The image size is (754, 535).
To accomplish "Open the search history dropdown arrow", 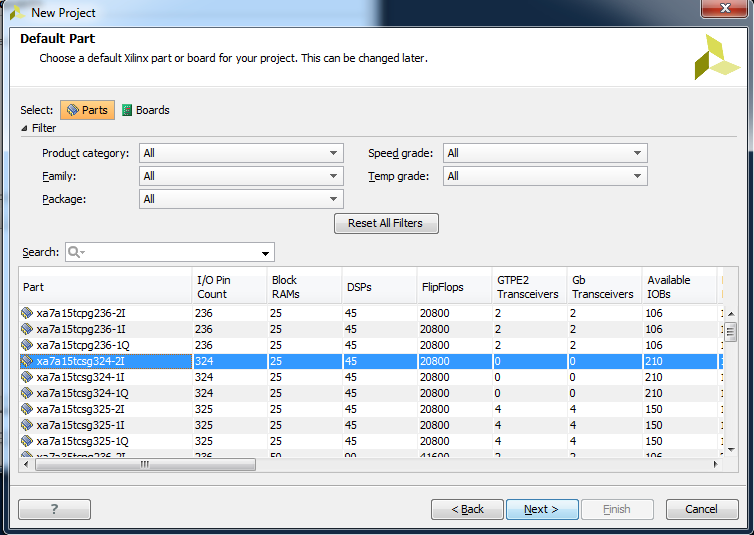I will click(265, 253).
